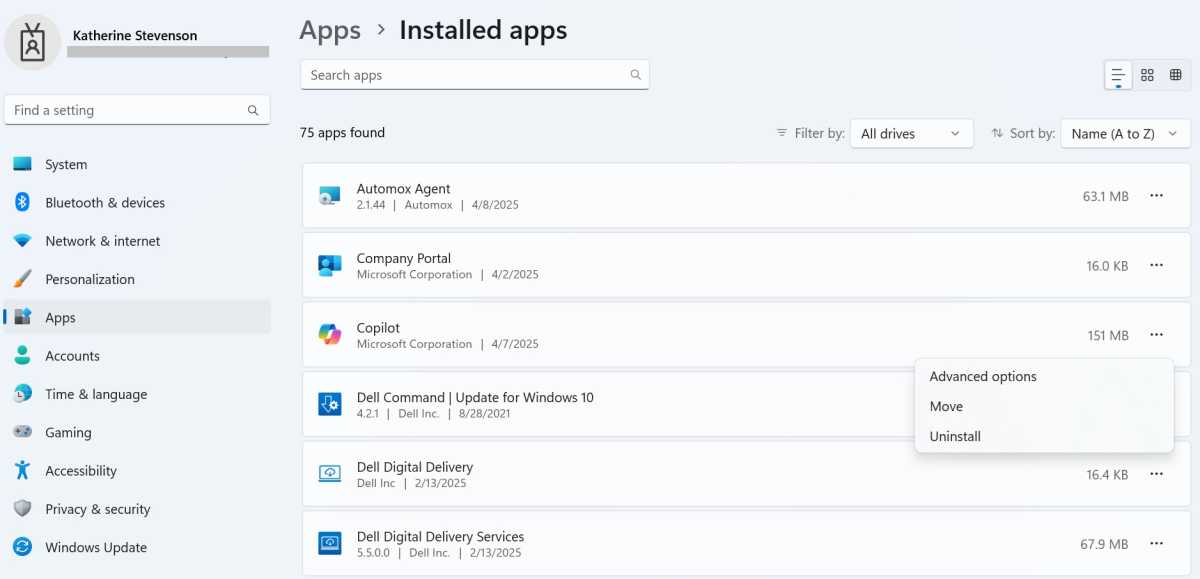Click the user profile avatar picture
This screenshot has width=1200, height=579.
[x=33, y=44]
